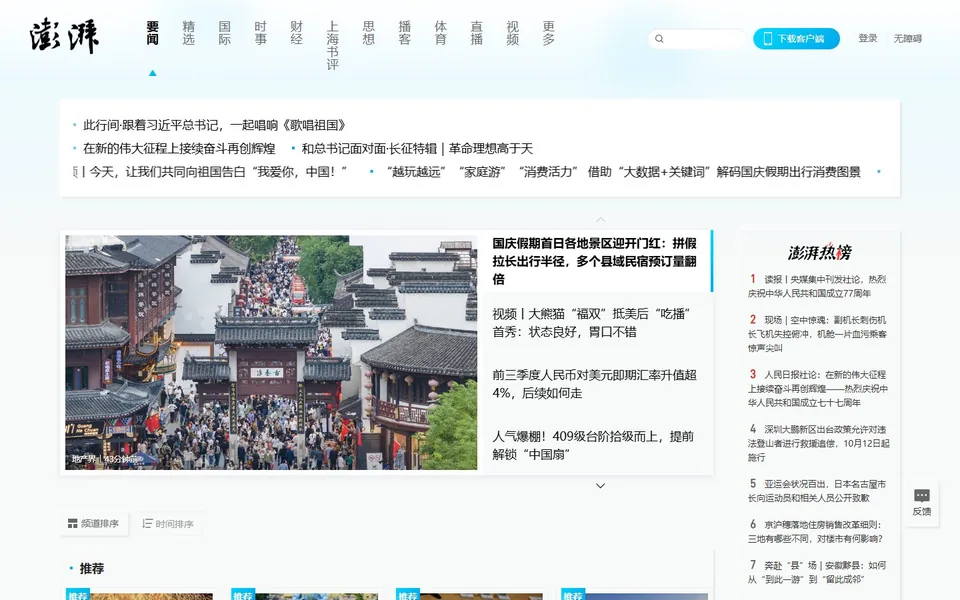Open the 财经 channel
Viewport: 960px width, 600px height.
click(x=297, y=33)
